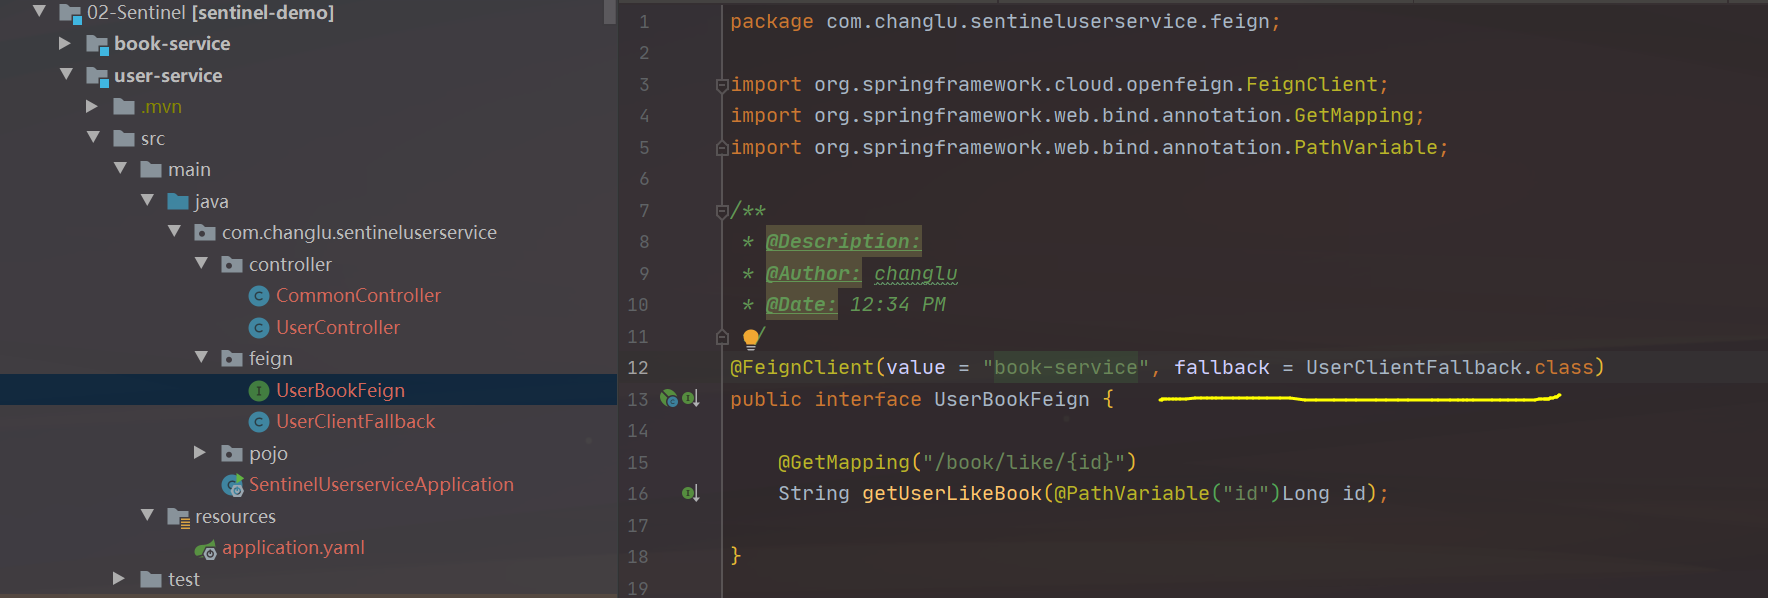
Task: Click the SentinelUserserviceApplication Spring Boot icon
Action: coord(233,485)
